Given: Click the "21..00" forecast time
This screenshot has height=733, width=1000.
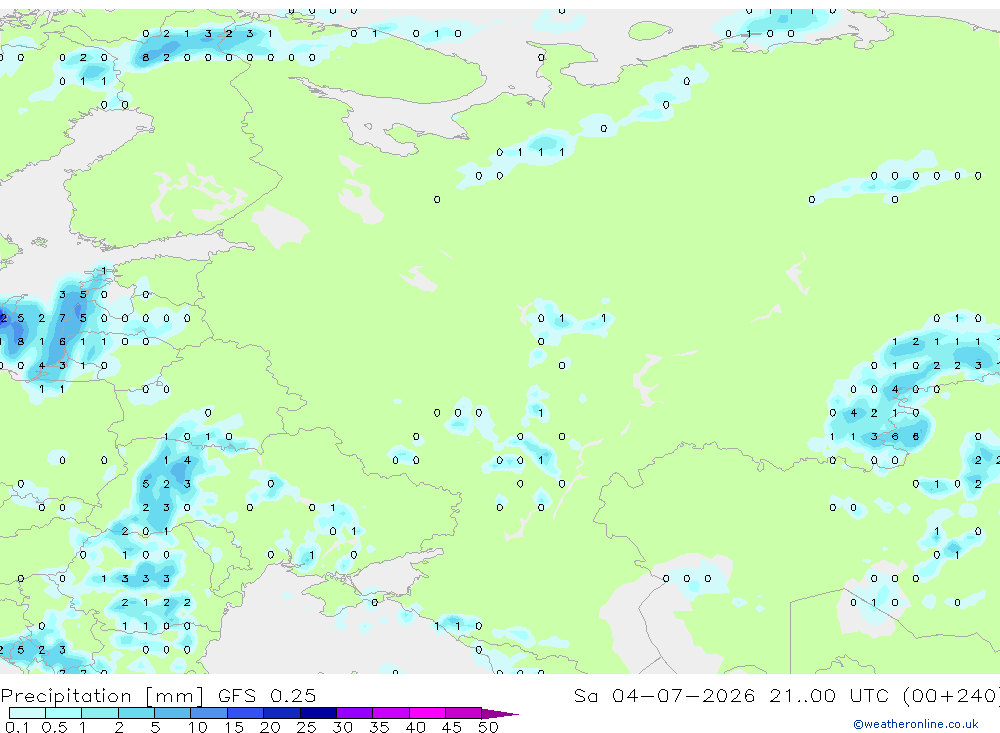Looking at the screenshot, I should pos(802,695).
